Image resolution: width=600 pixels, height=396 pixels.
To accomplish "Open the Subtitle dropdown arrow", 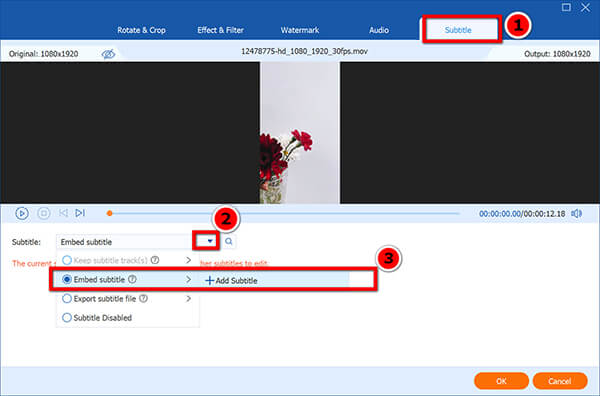I will pos(210,241).
